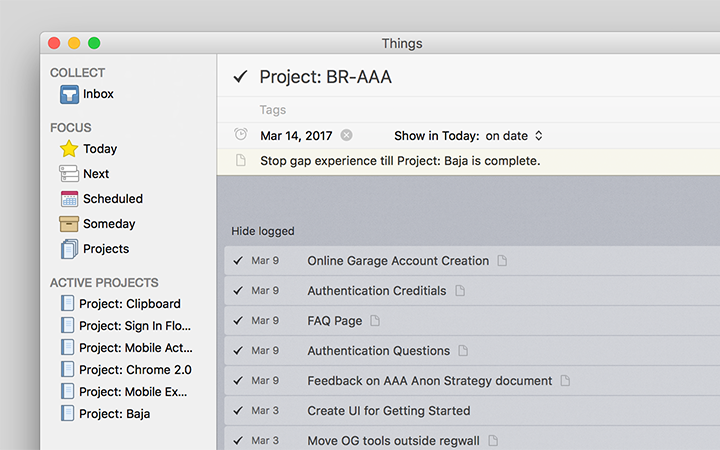Select 'Authentication Questions' title text
Screen dimensions: 720x450
(378, 351)
